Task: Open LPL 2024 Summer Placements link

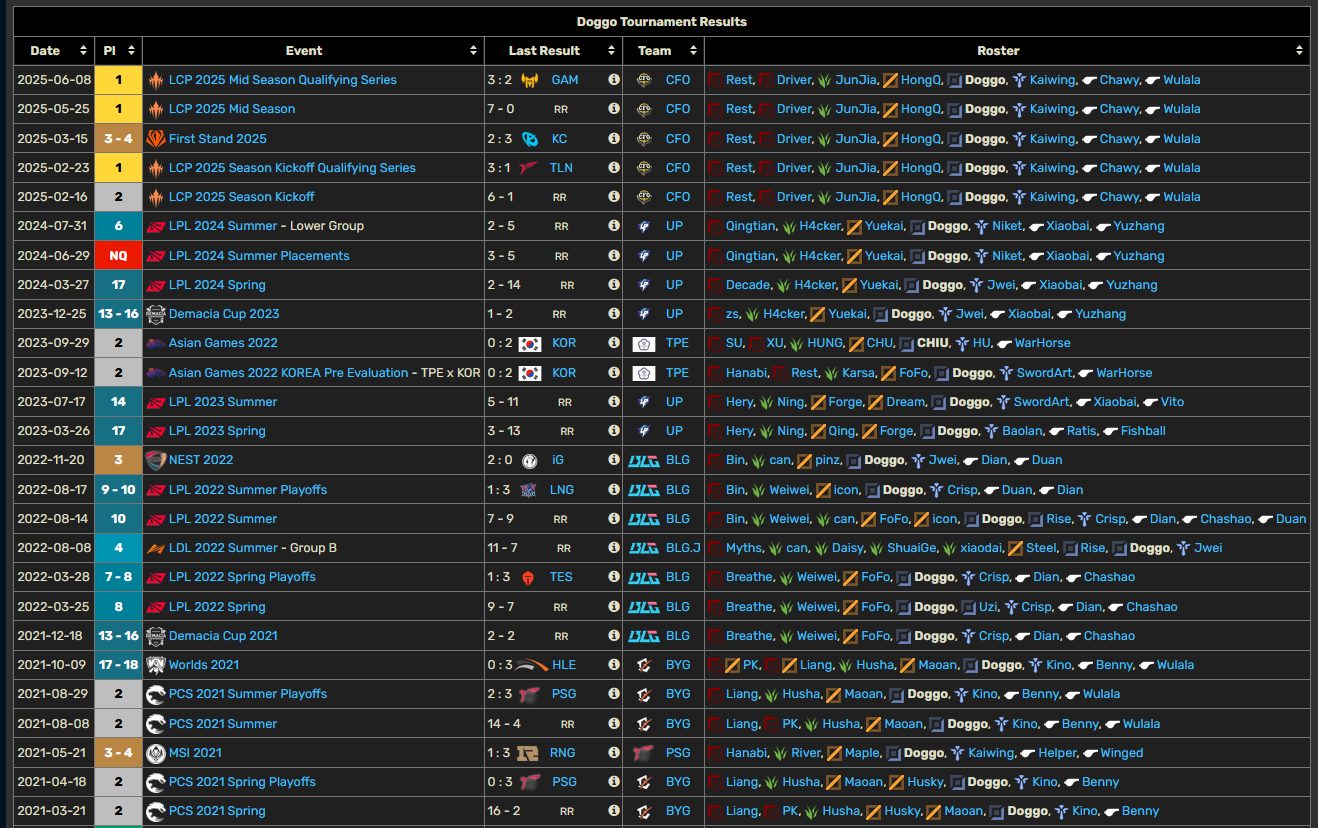Action: pyautogui.click(x=259, y=256)
